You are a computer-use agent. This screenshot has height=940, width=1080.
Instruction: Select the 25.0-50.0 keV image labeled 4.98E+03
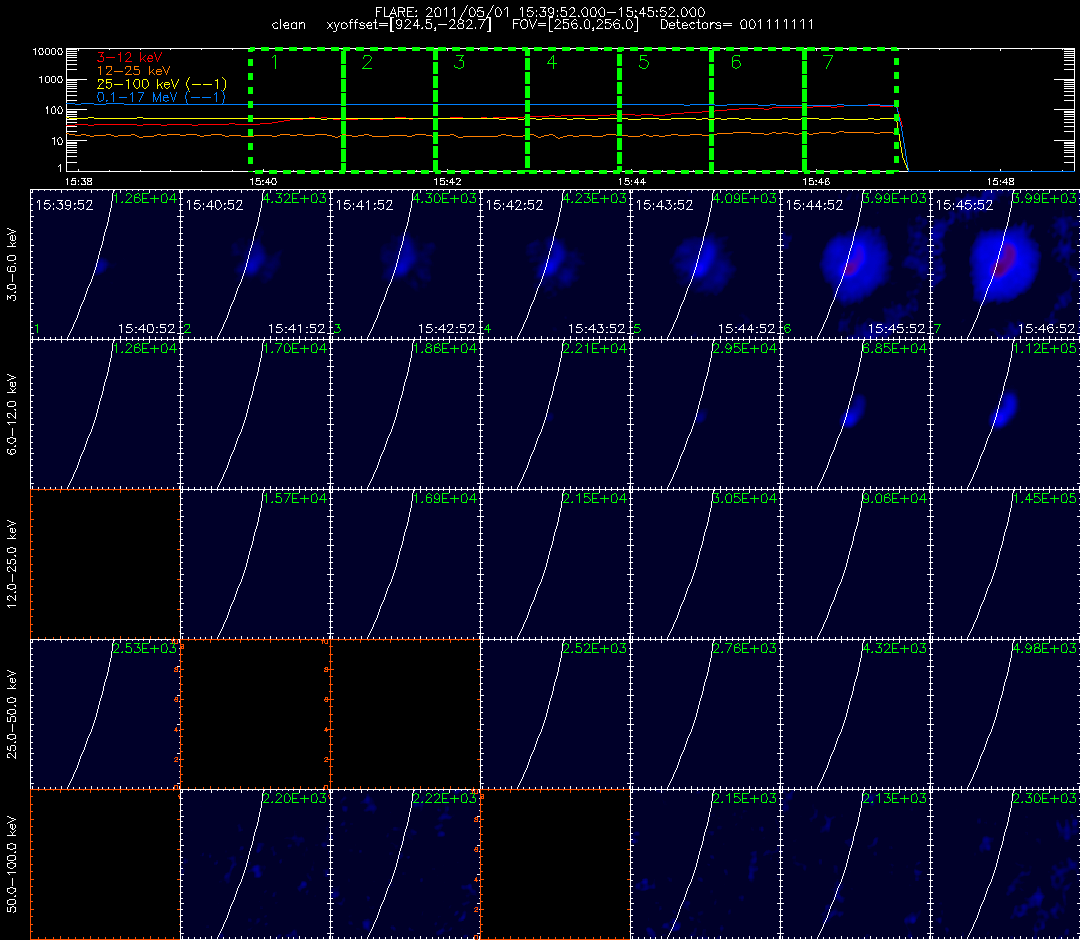[x=1006, y=714]
